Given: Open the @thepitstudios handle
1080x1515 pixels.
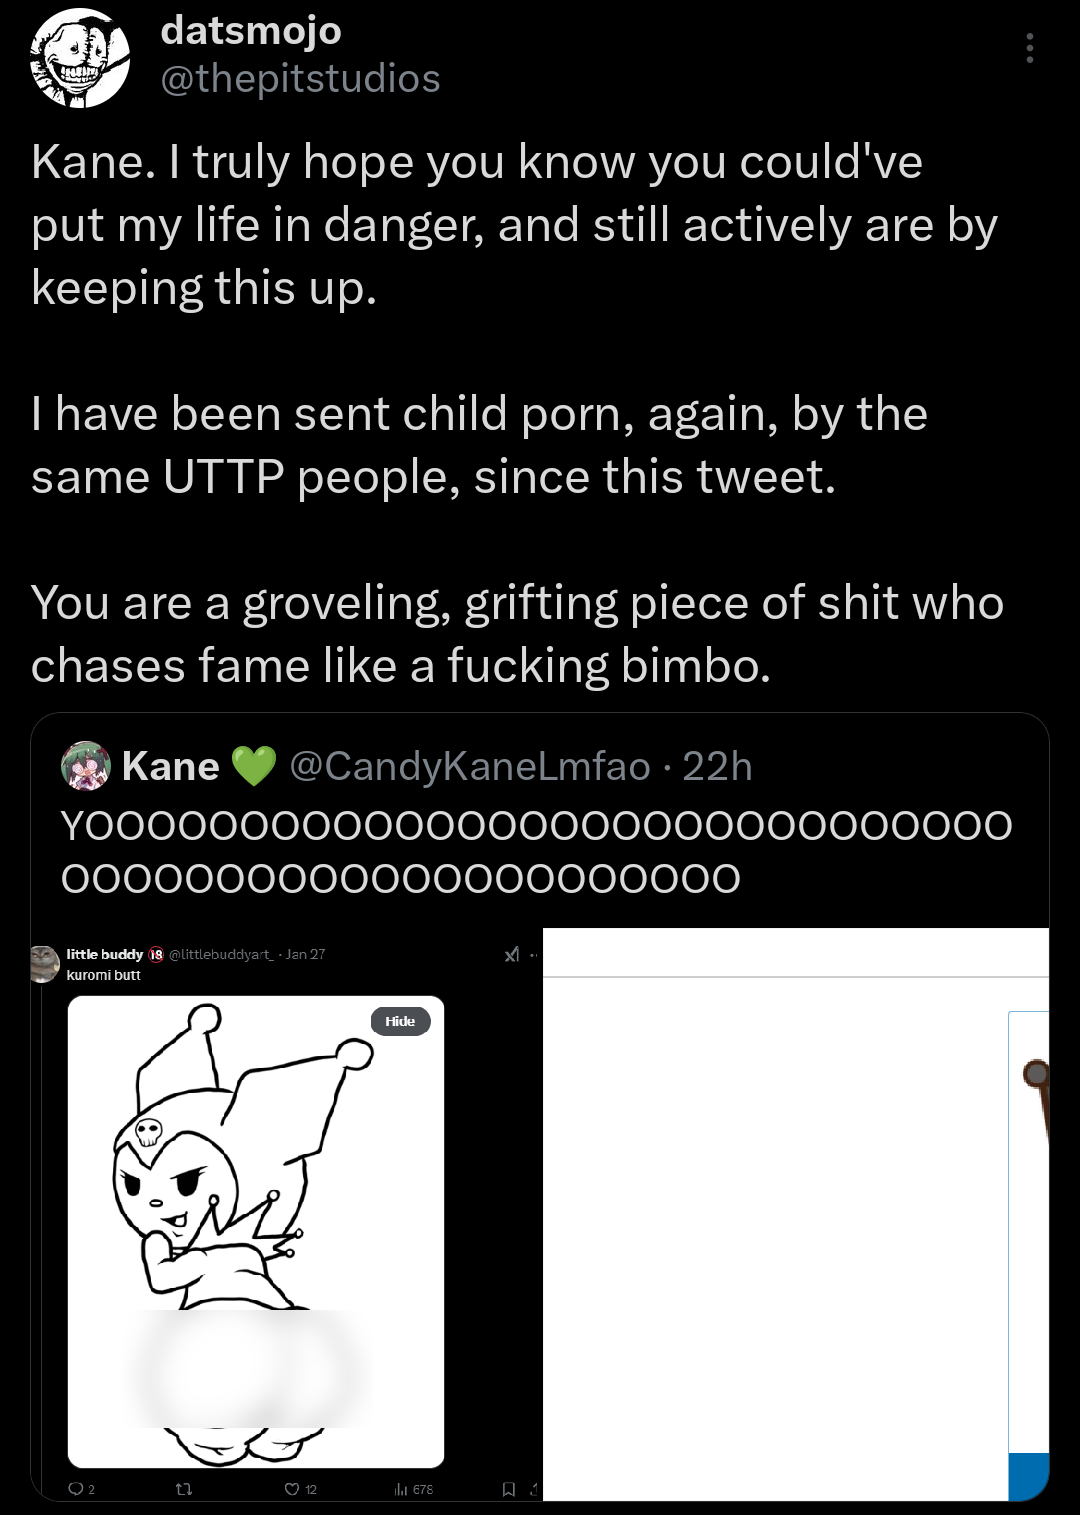Looking at the screenshot, I should (300, 78).
